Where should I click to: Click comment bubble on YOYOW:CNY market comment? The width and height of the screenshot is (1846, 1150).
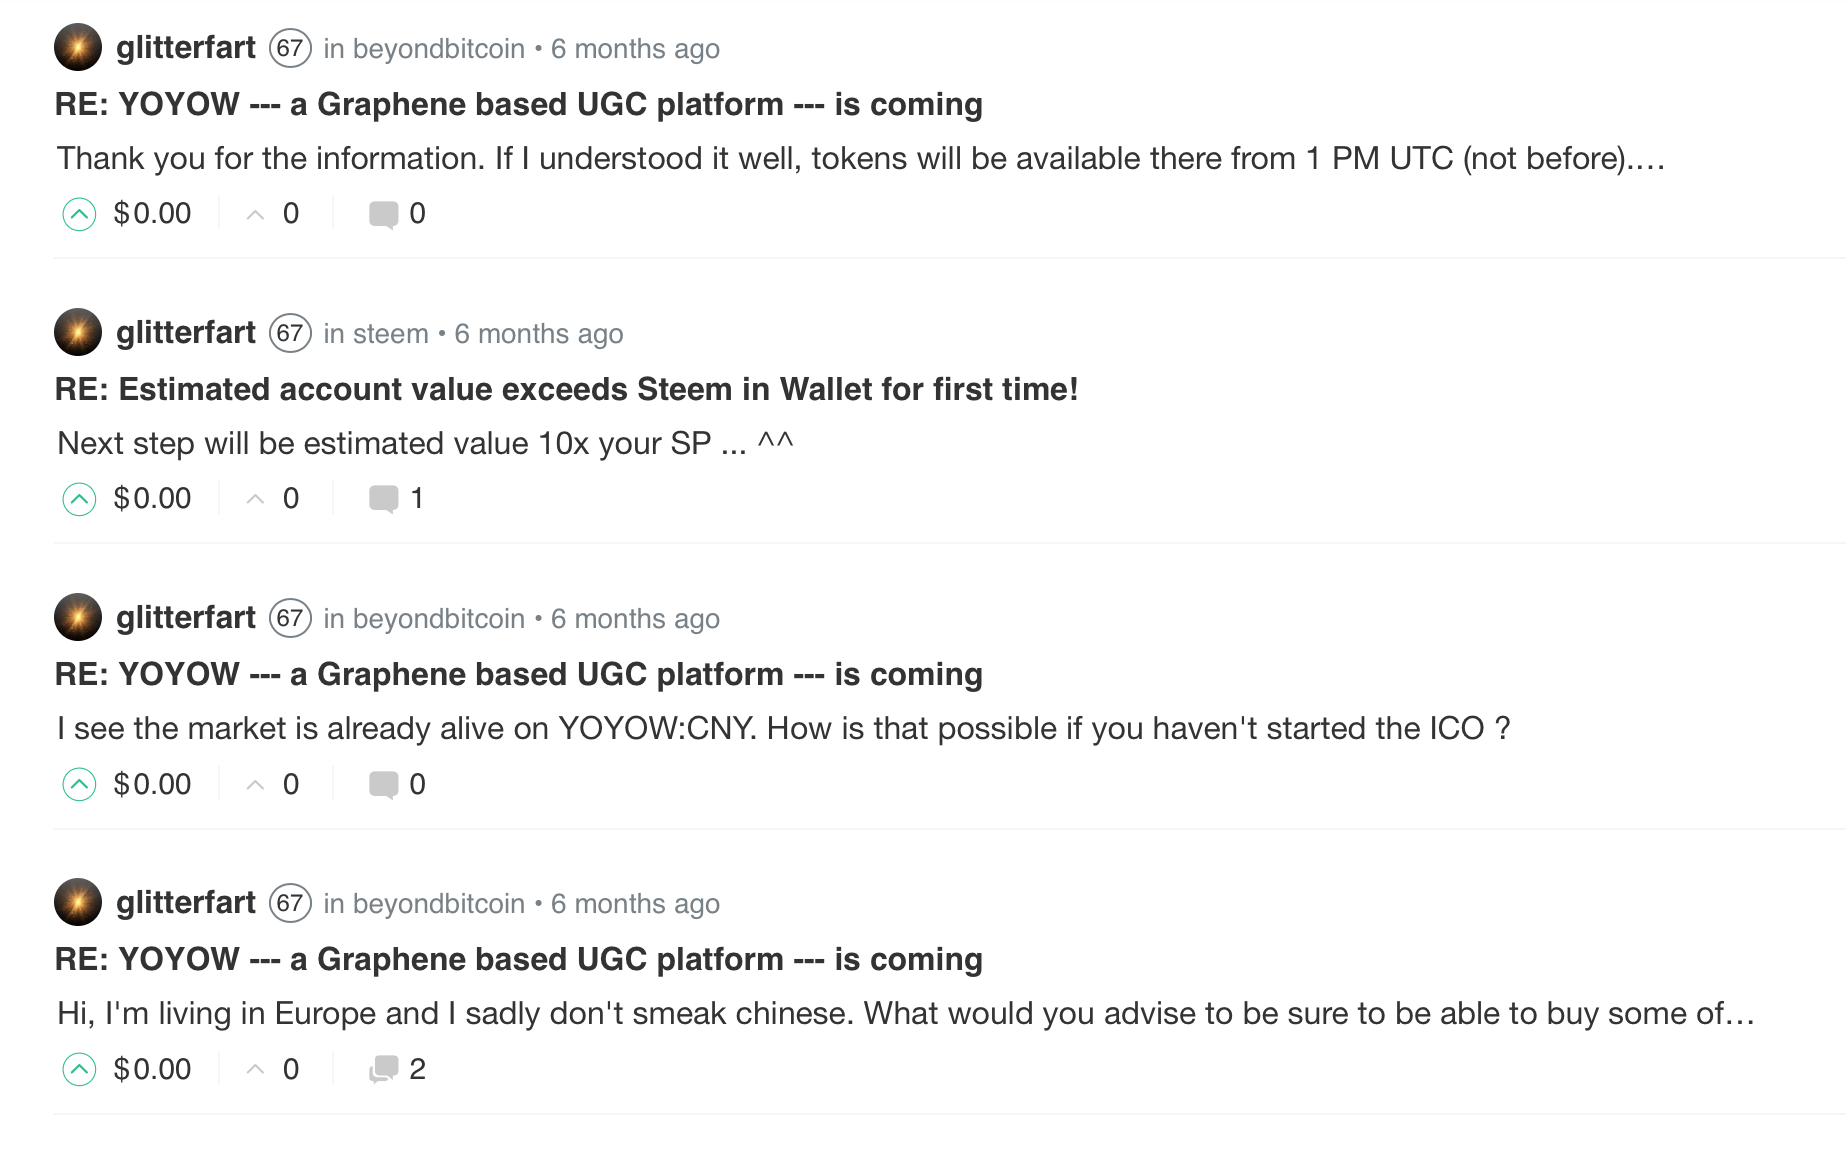click(383, 785)
